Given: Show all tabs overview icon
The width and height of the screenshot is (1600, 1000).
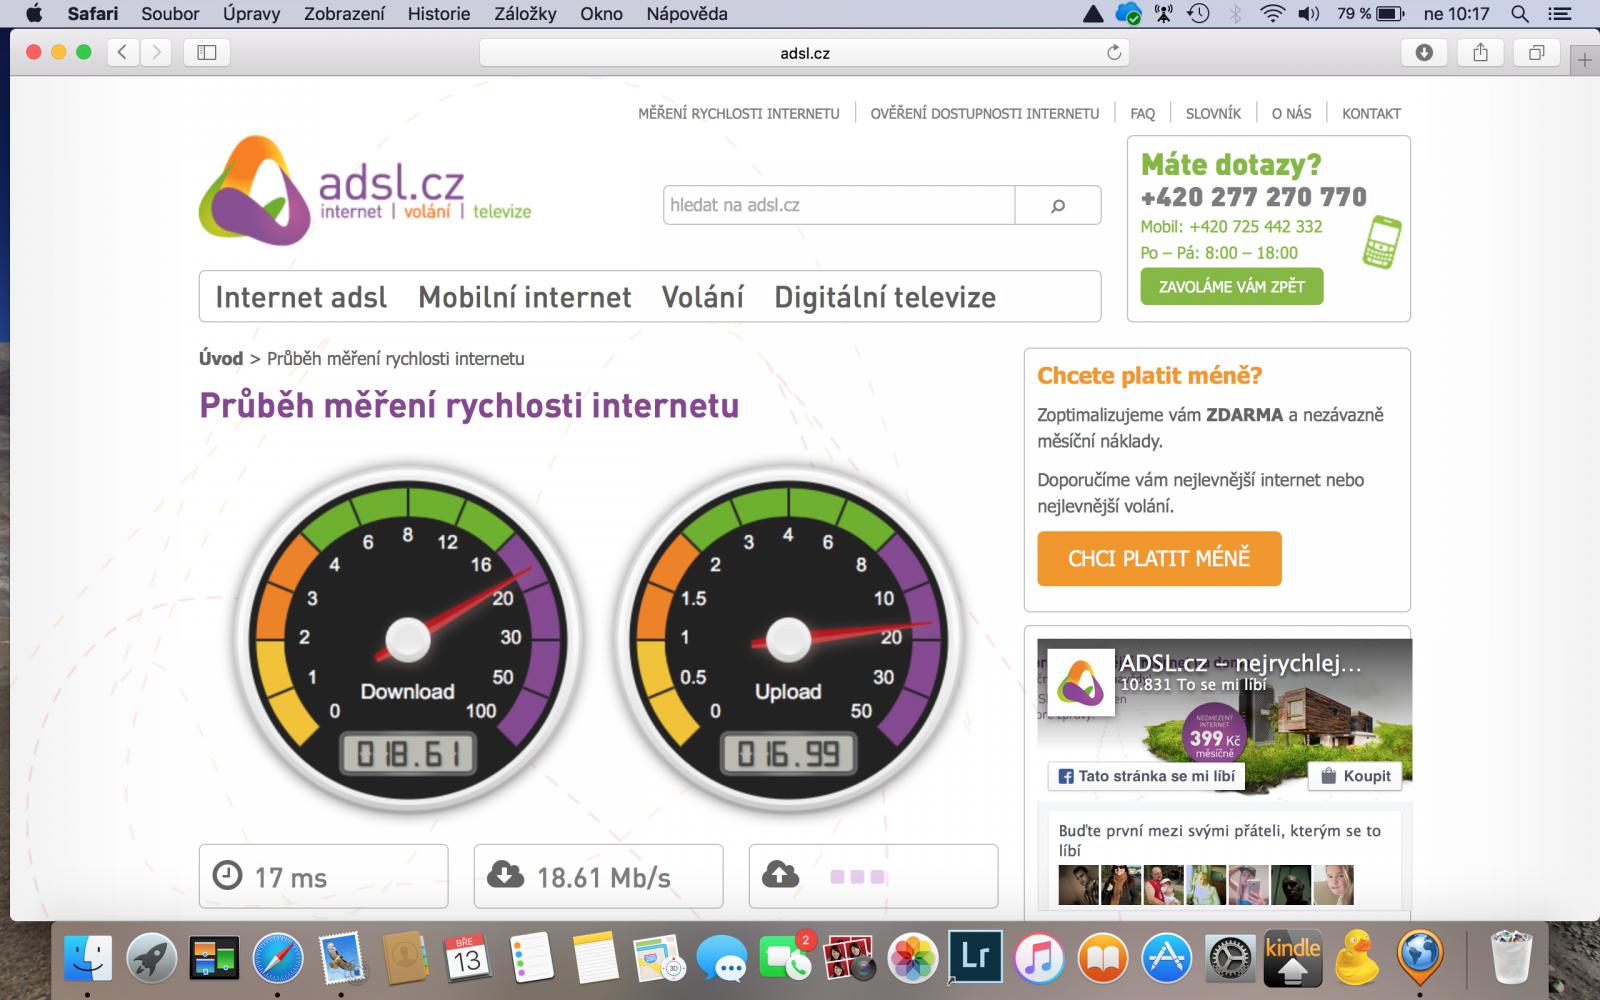Looking at the screenshot, I should [1536, 53].
